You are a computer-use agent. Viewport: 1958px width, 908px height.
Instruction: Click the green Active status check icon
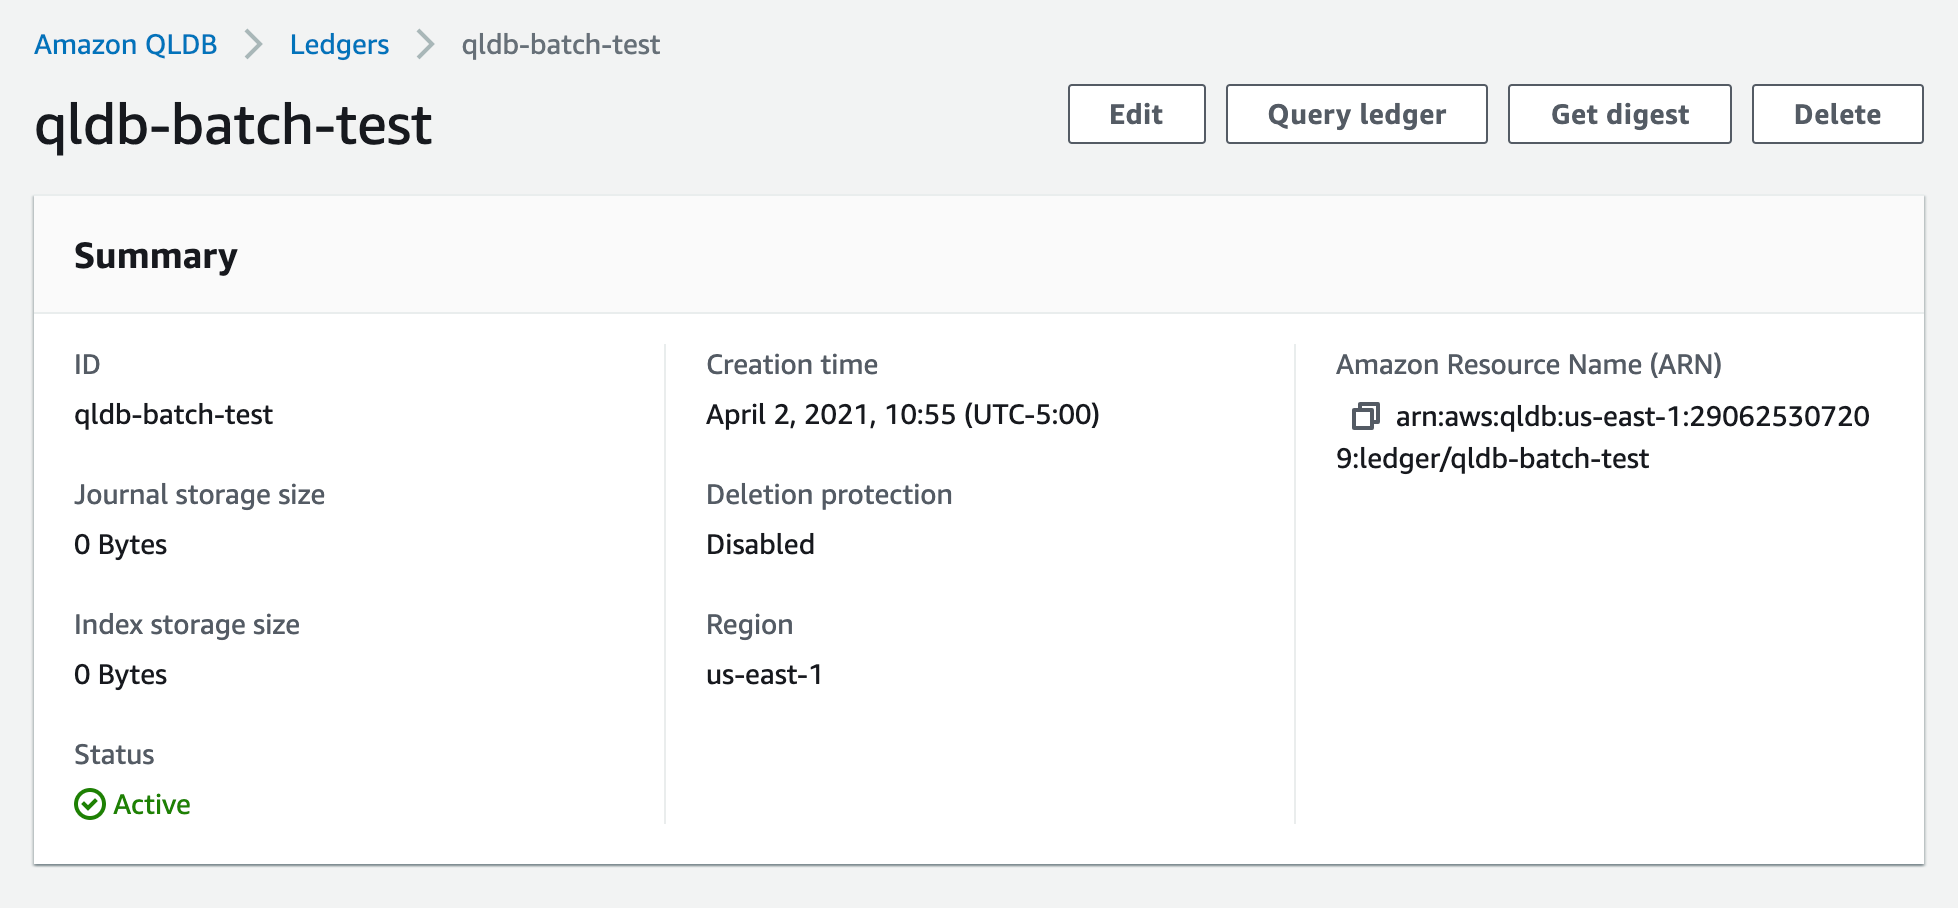coord(90,804)
